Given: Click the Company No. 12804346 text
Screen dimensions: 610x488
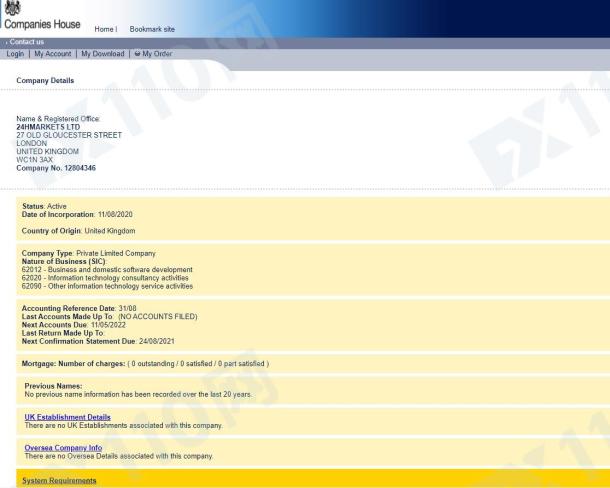Looking at the screenshot, I should coord(56,168).
